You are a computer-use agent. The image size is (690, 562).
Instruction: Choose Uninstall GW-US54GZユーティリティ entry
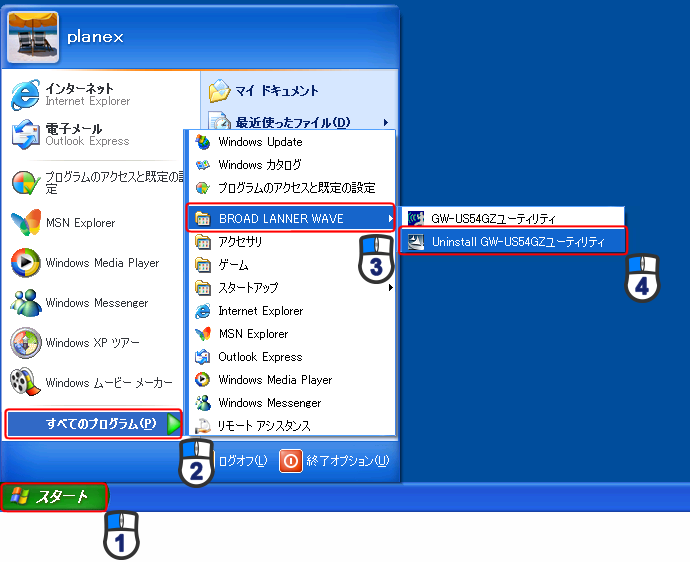512,241
